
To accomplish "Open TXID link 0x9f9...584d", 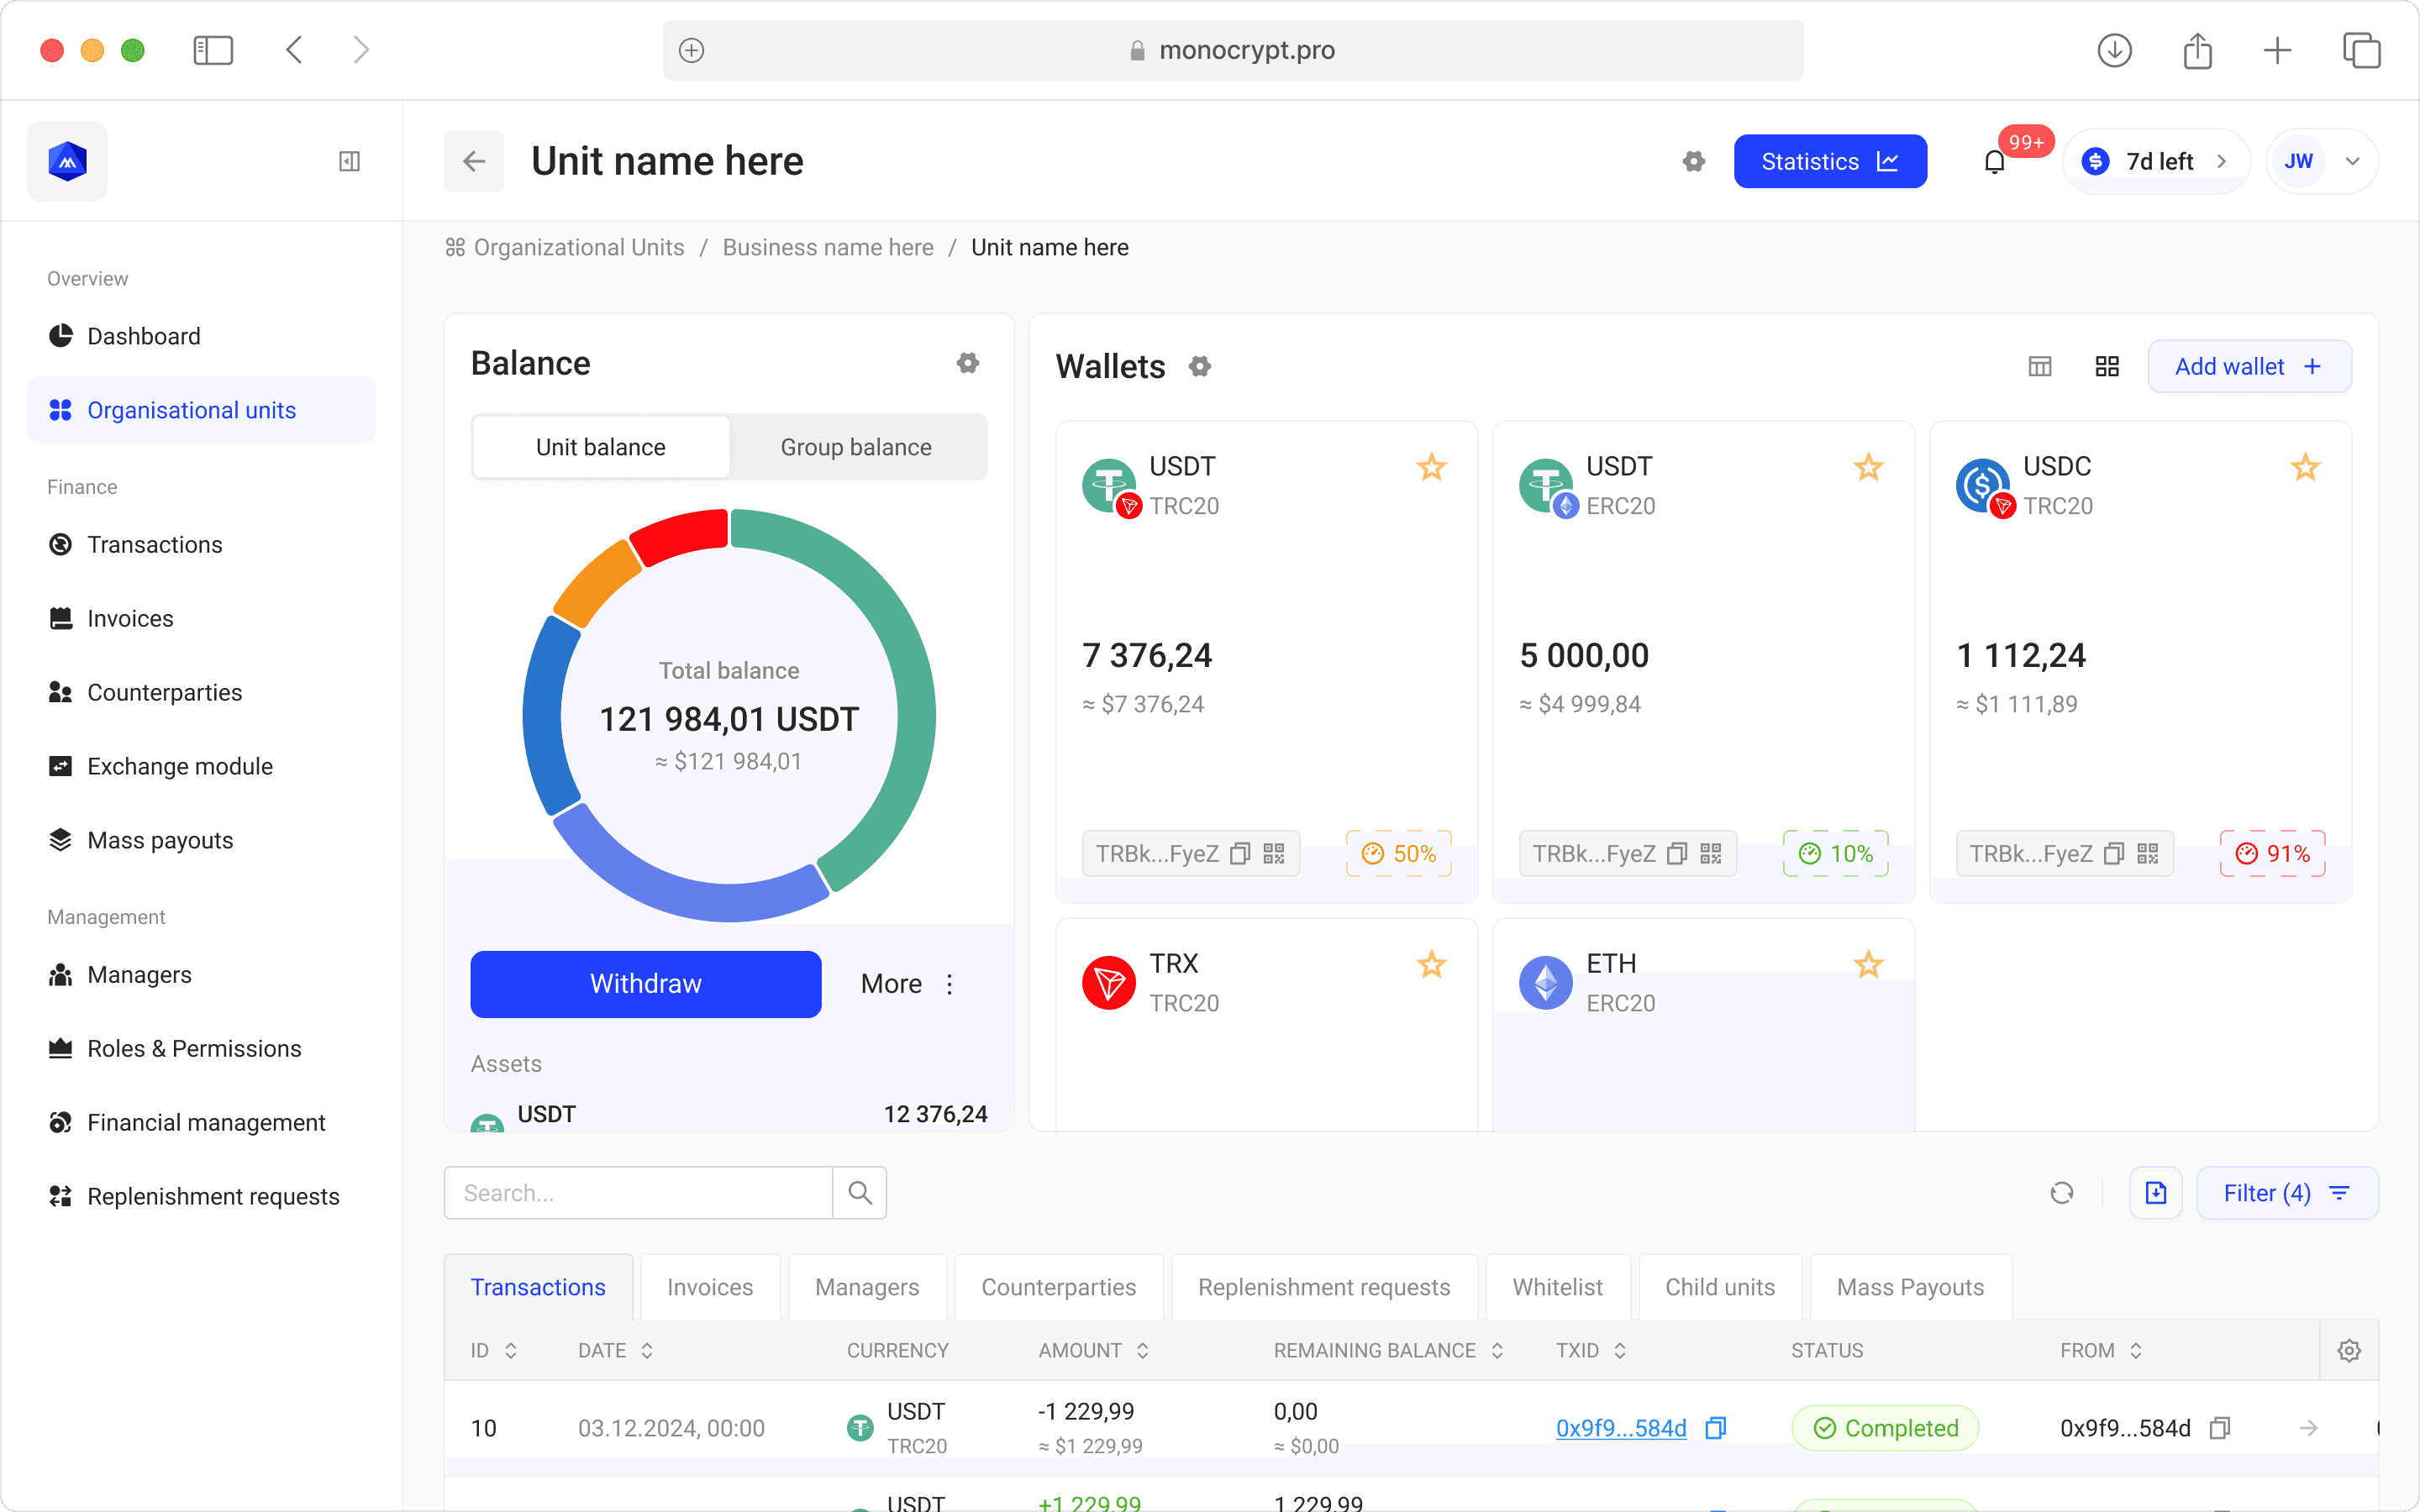I will pos(1621,1428).
